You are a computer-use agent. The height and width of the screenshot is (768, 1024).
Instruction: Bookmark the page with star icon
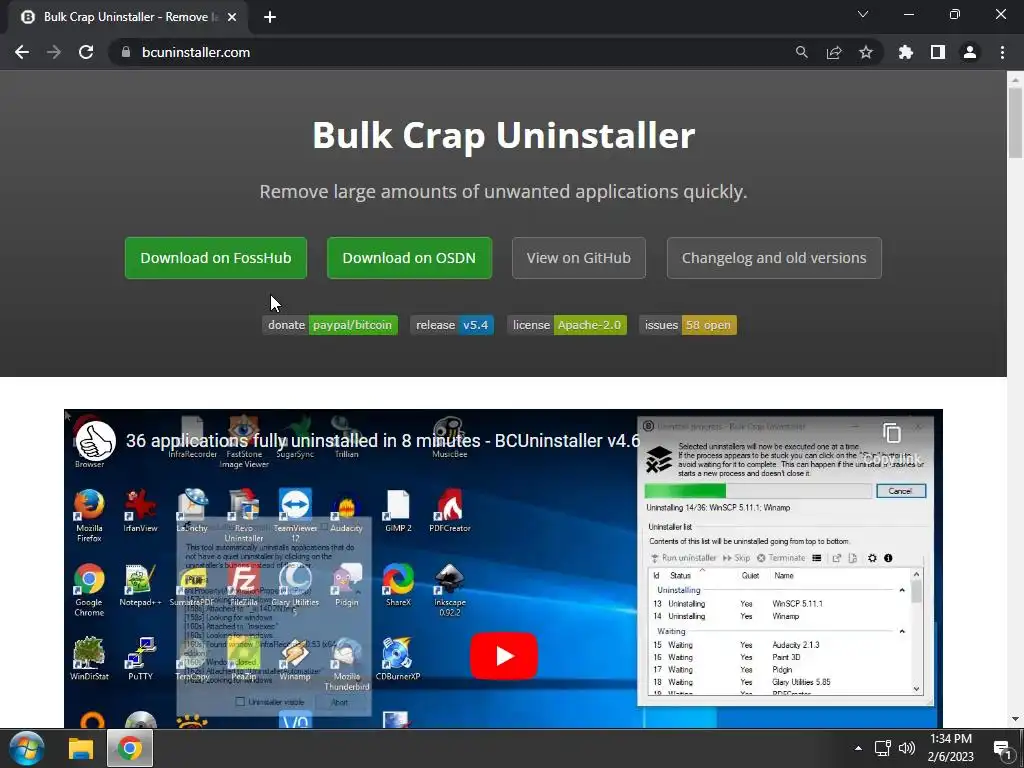(866, 52)
